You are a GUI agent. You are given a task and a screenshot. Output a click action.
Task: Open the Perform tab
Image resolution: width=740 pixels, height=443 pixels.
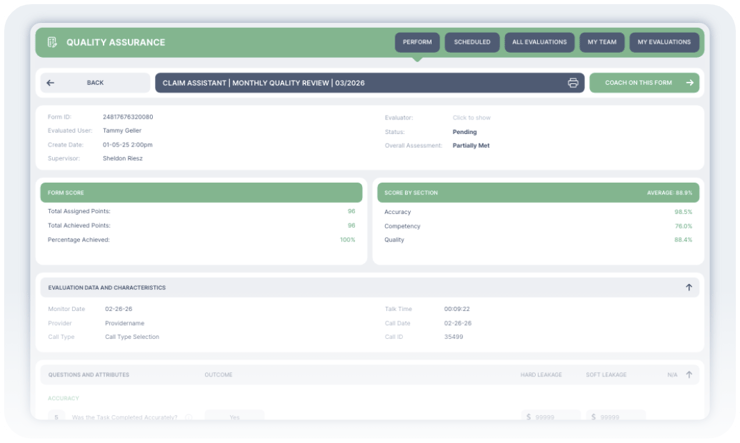click(417, 42)
